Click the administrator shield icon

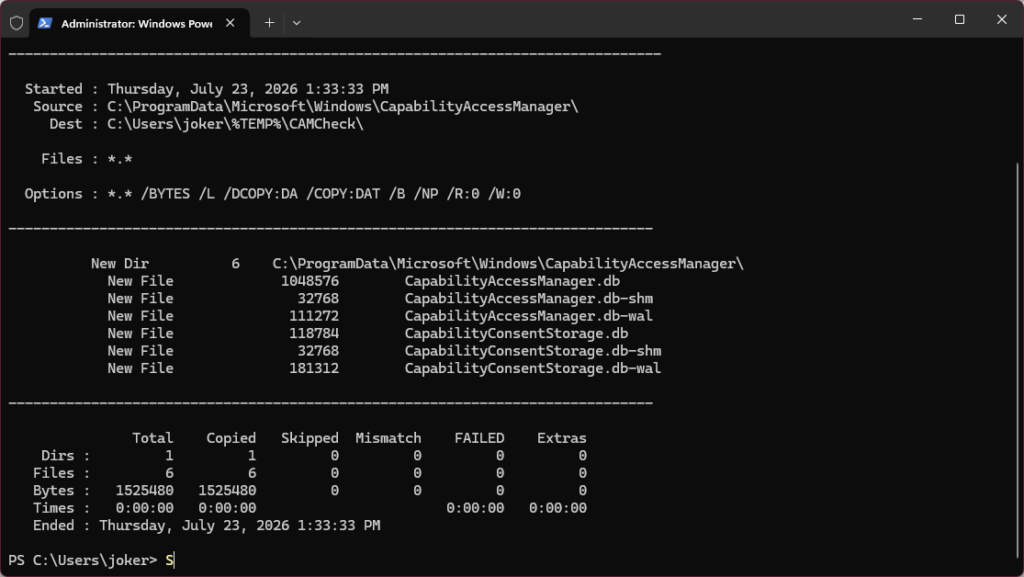16,23
